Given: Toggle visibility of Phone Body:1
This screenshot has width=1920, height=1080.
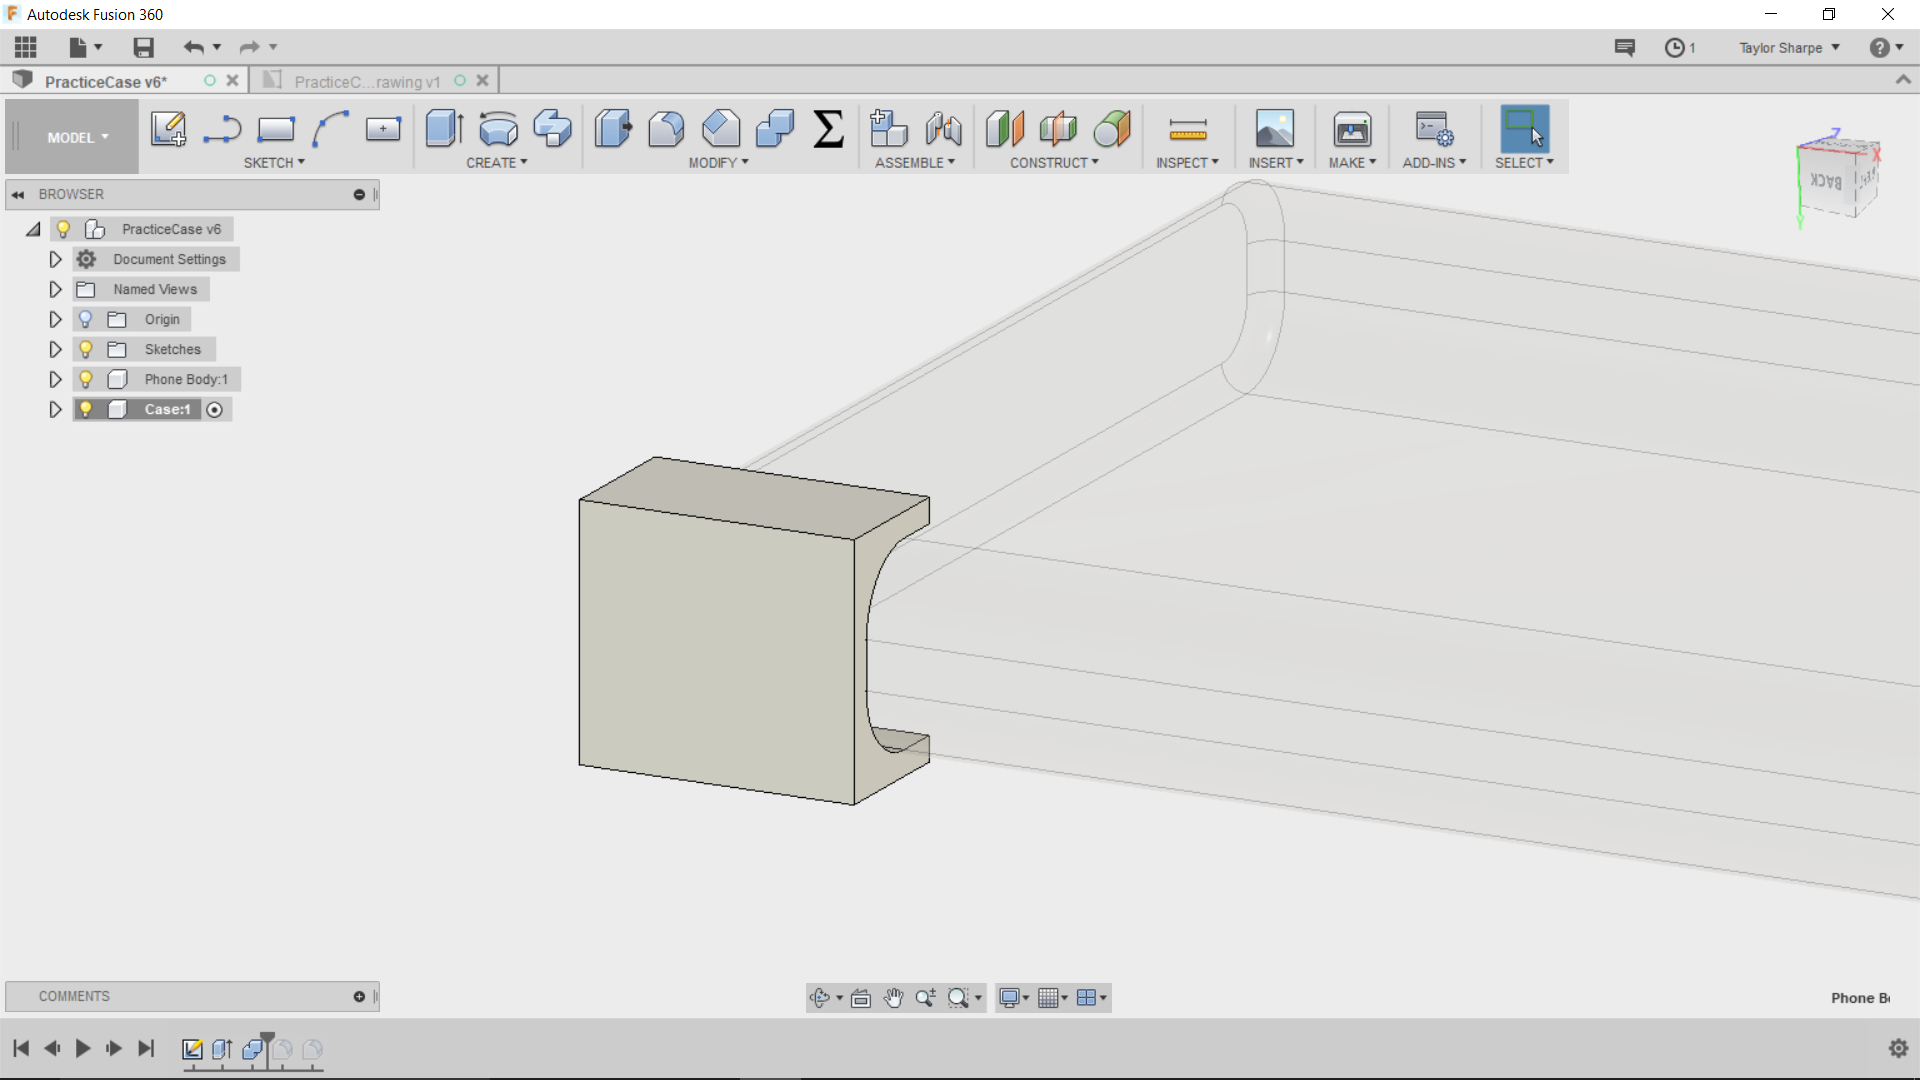Looking at the screenshot, I should 86,378.
